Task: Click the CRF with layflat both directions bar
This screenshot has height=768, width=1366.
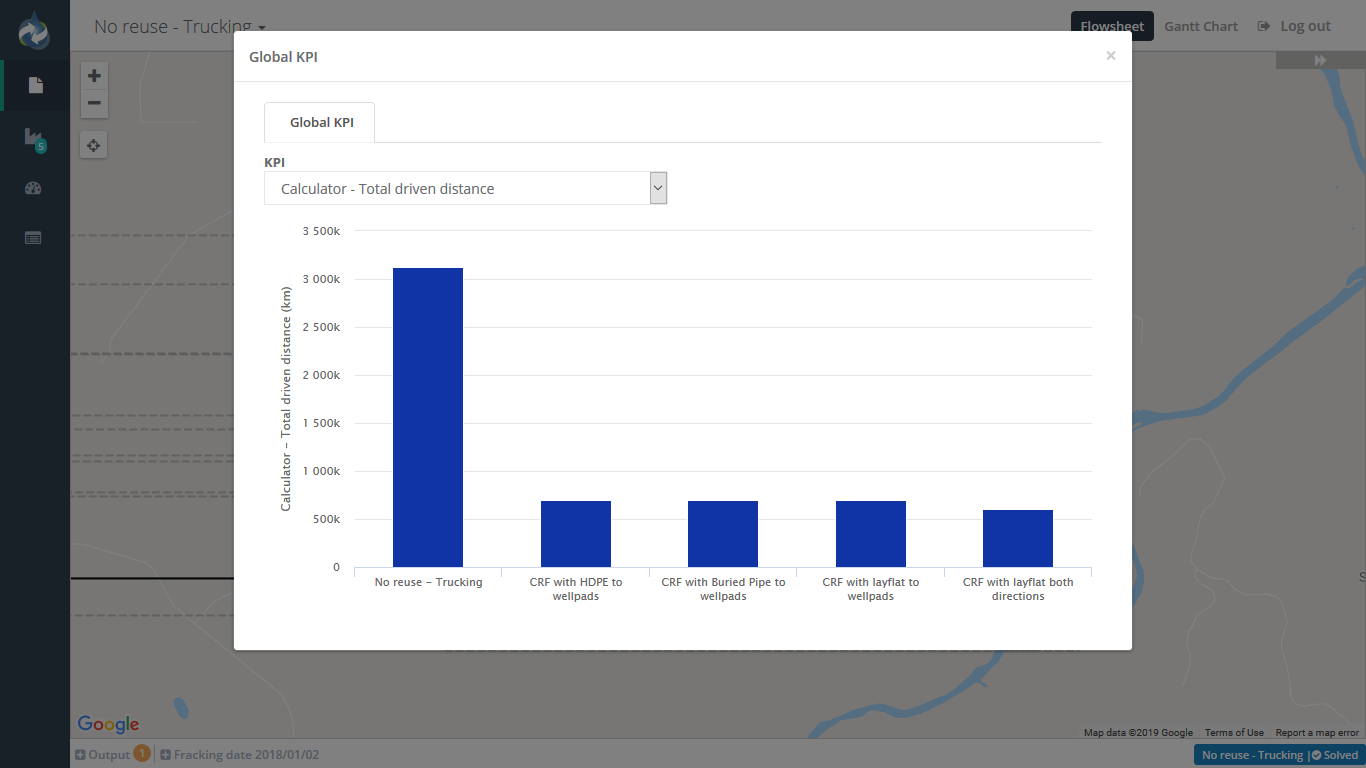Action: 1018,538
